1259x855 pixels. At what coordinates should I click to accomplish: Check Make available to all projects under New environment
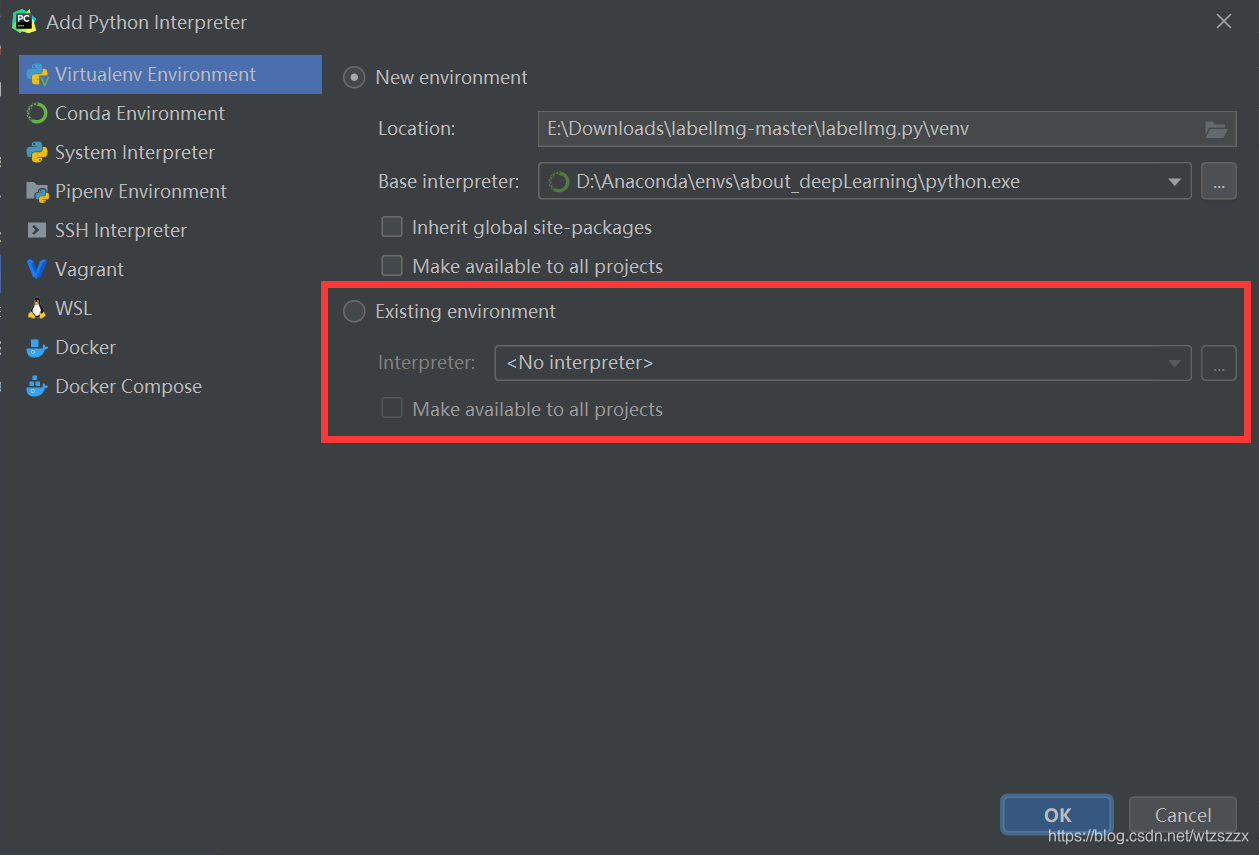tap(392, 266)
